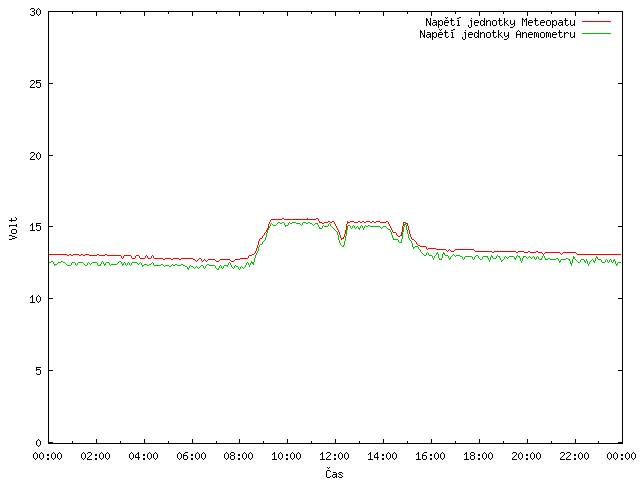Click the green legend line sample
The width and height of the screenshot is (640, 480).
(x=596, y=33)
